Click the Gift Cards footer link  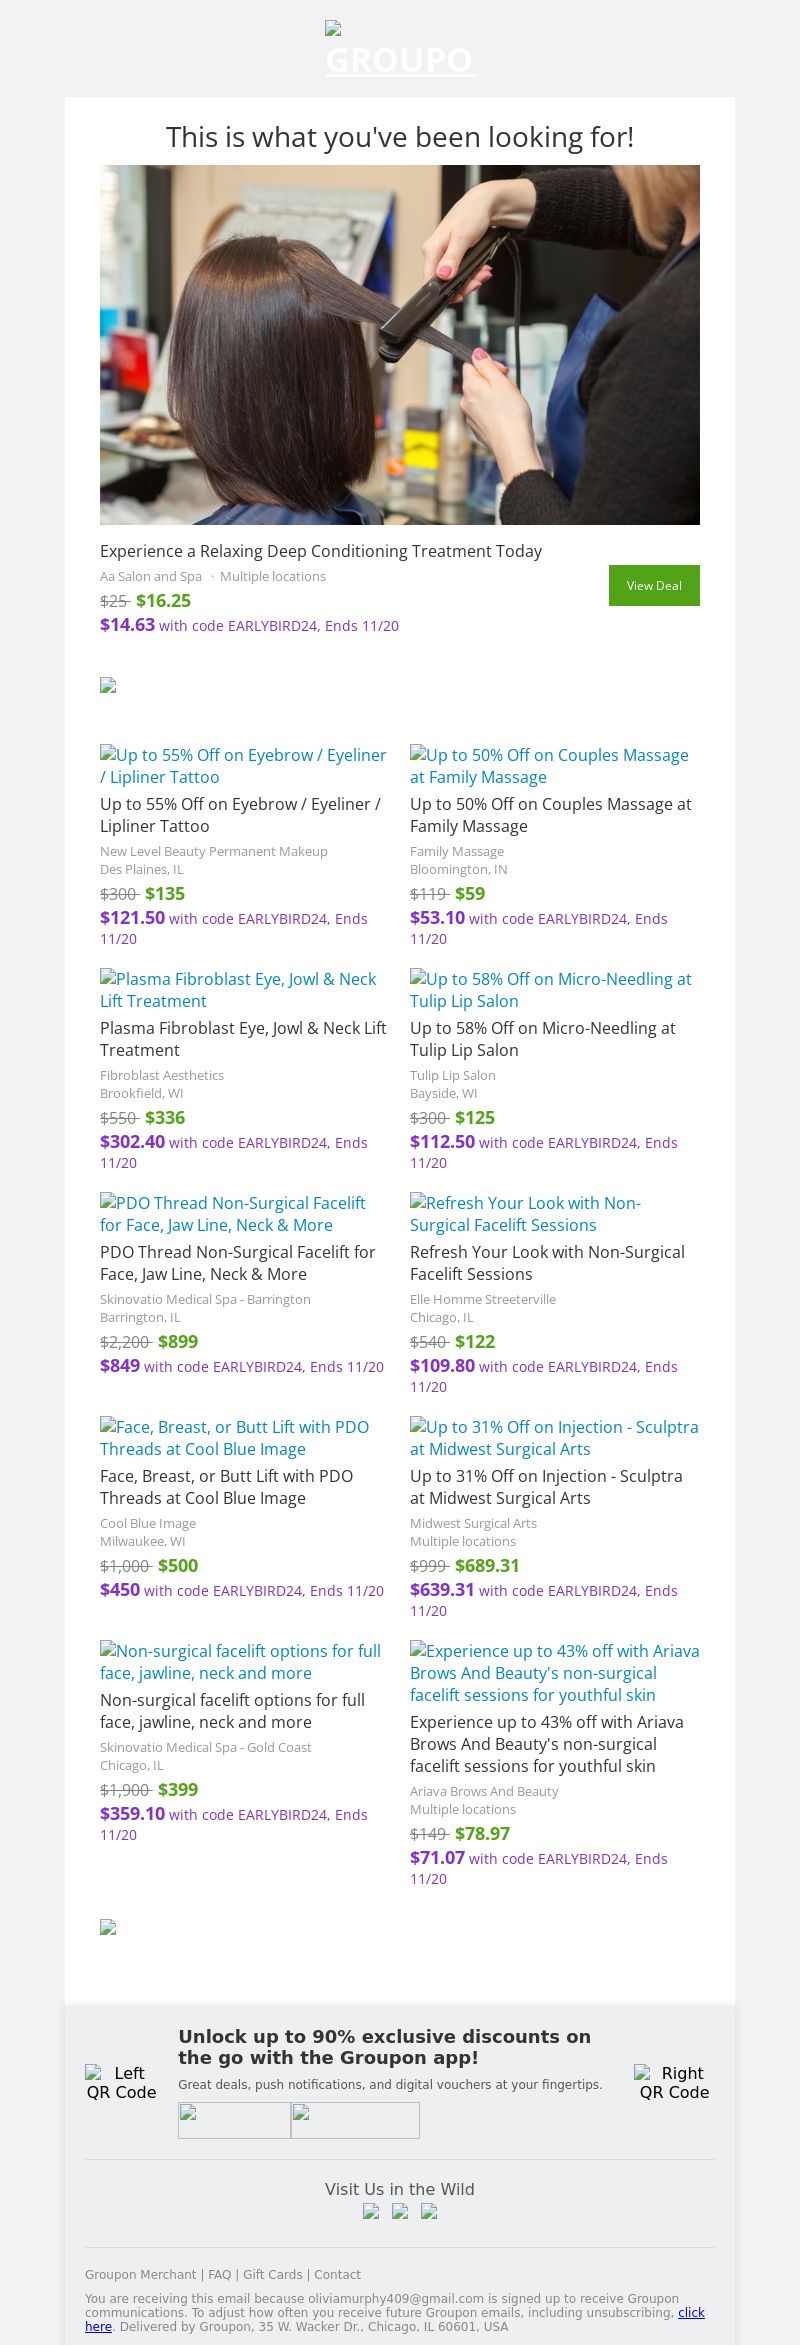click(x=272, y=2274)
